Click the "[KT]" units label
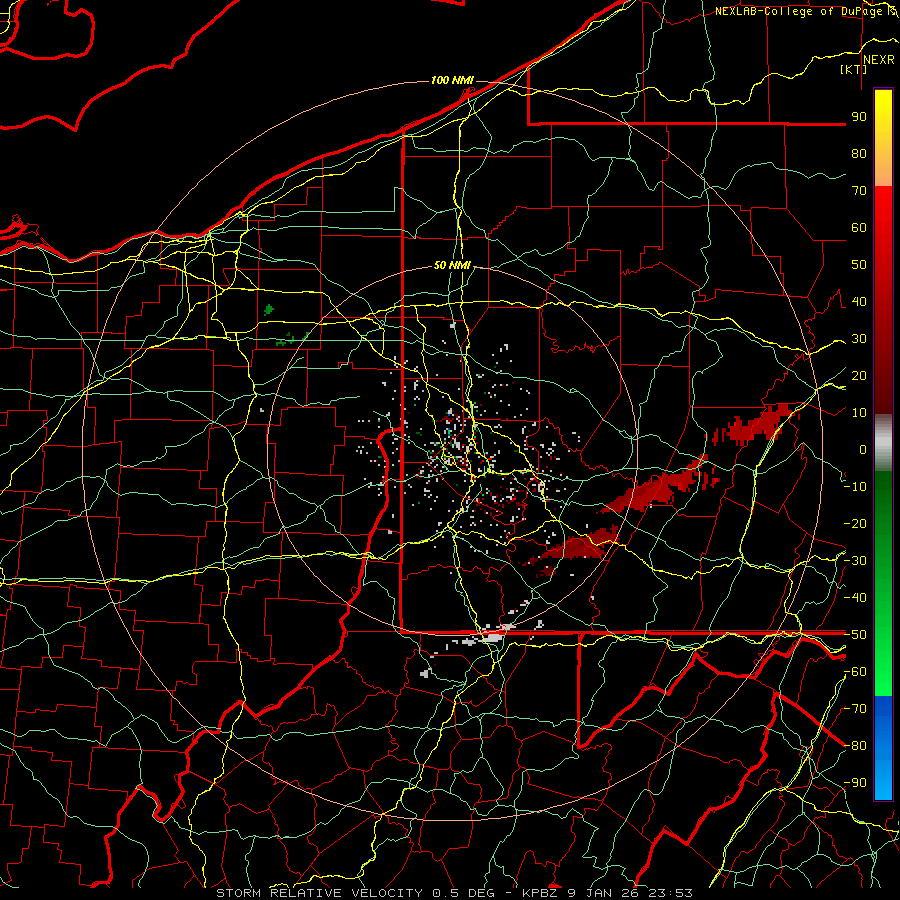Screen dimensions: 900x900 [854, 69]
